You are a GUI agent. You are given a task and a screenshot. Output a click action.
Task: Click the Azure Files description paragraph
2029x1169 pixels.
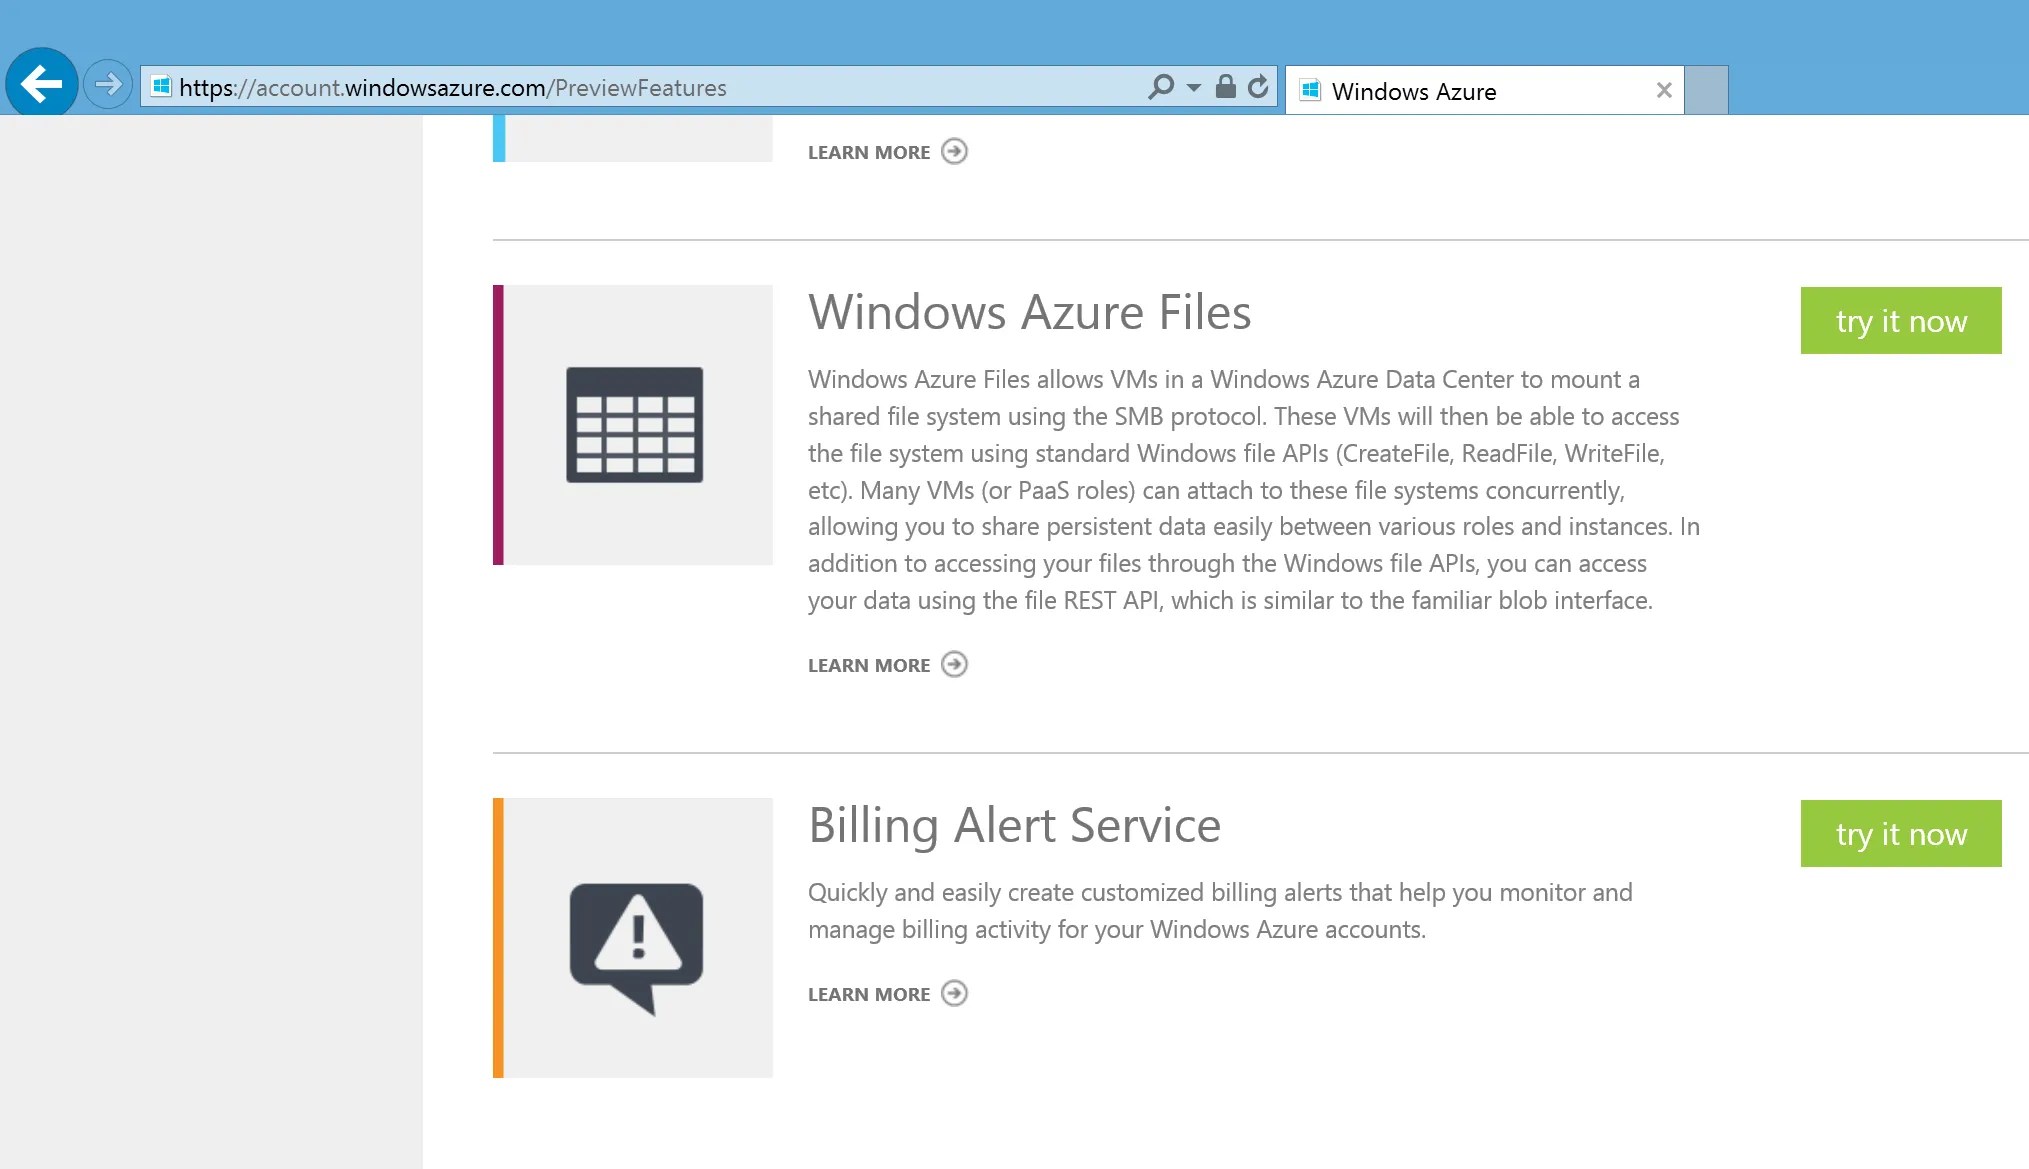pos(1254,490)
